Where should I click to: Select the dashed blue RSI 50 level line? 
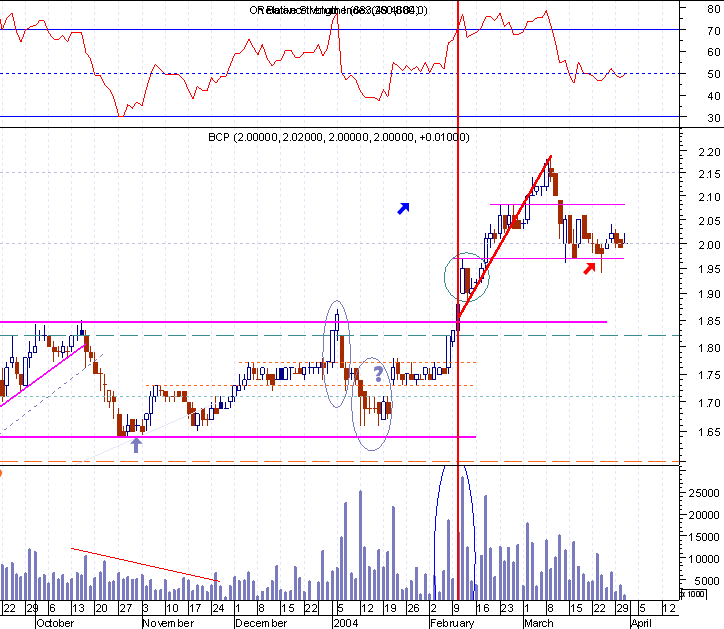pyautogui.click(x=340, y=73)
